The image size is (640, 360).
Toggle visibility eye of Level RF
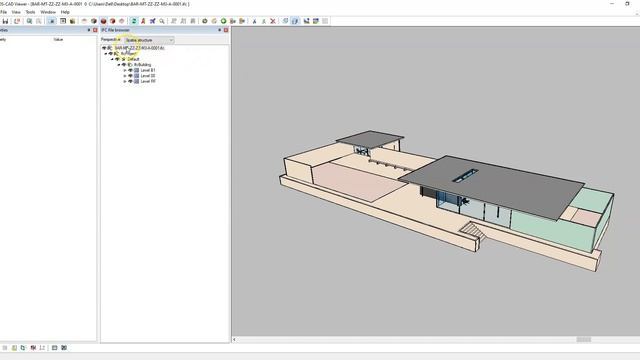pyautogui.click(x=131, y=81)
